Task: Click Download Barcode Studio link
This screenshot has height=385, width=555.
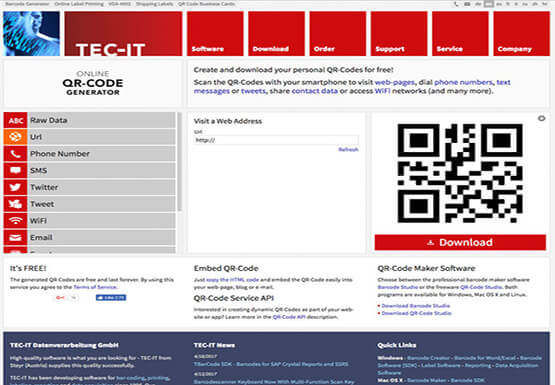Action: coord(416,306)
